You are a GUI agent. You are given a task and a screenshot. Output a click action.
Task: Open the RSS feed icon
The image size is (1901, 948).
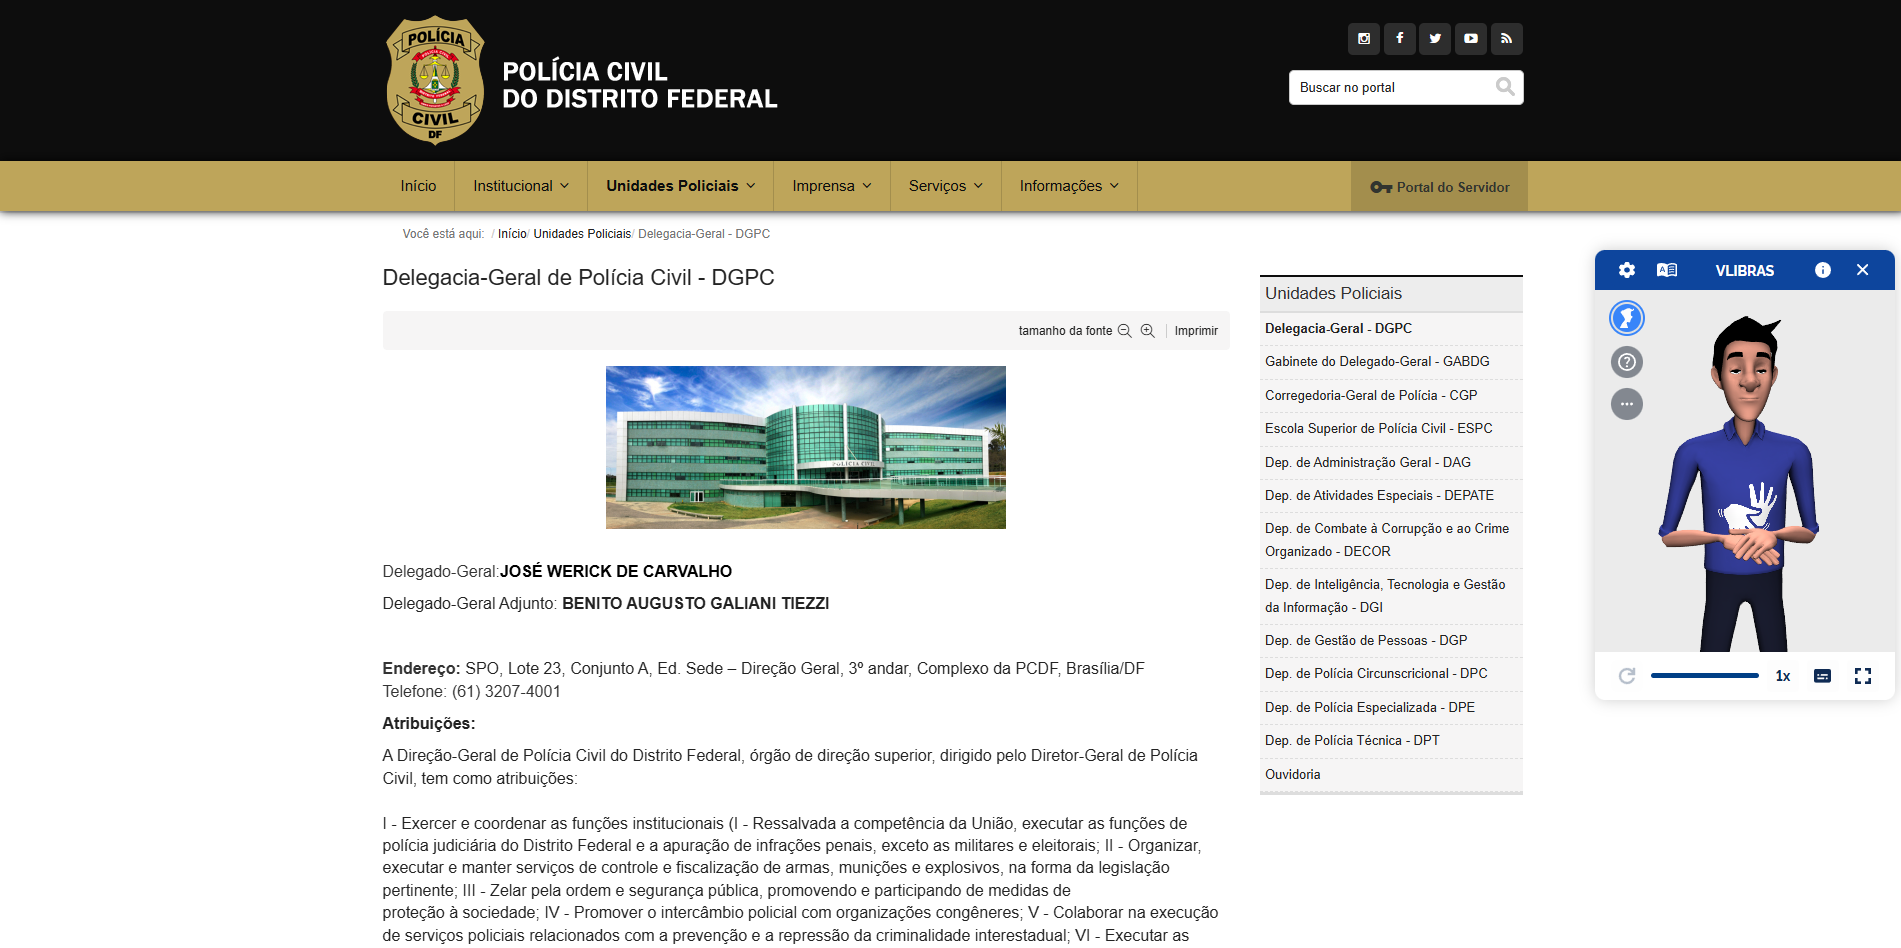coord(1507,39)
